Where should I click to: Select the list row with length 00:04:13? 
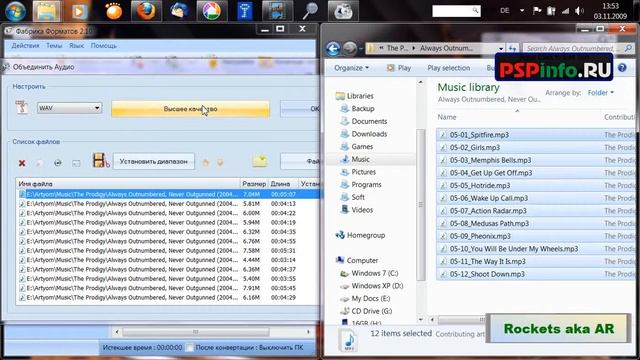(x=168, y=204)
